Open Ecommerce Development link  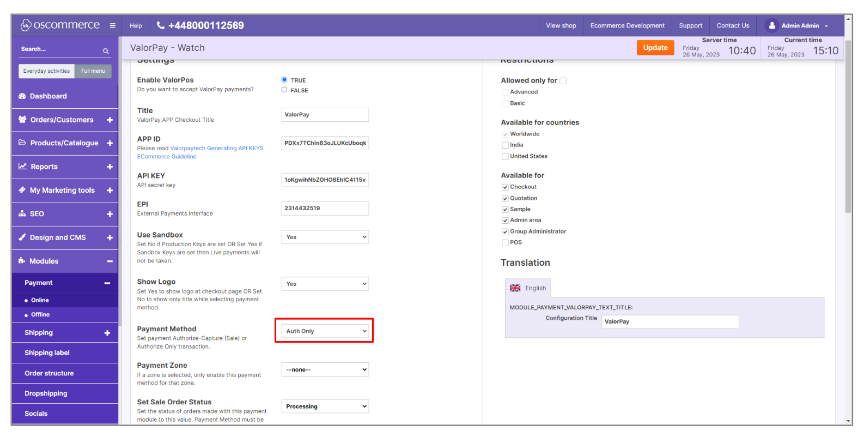[x=627, y=25]
